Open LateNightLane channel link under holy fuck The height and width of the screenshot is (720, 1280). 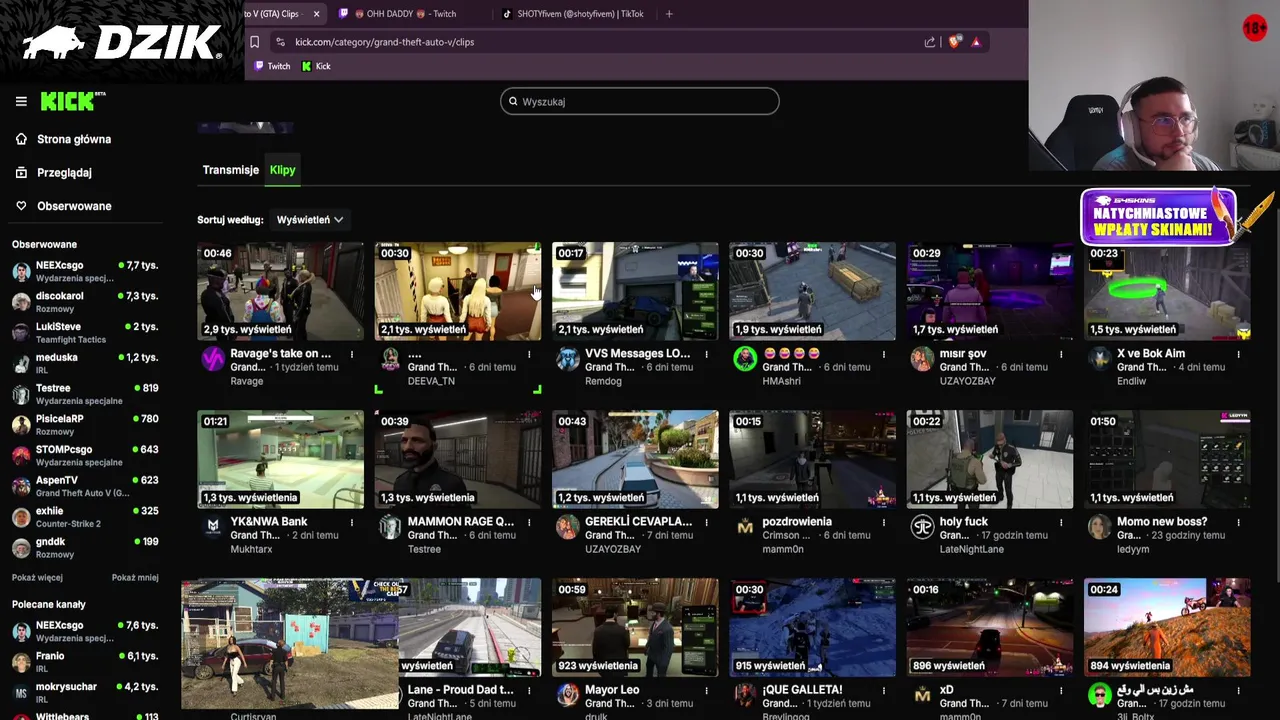(x=971, y=549)
